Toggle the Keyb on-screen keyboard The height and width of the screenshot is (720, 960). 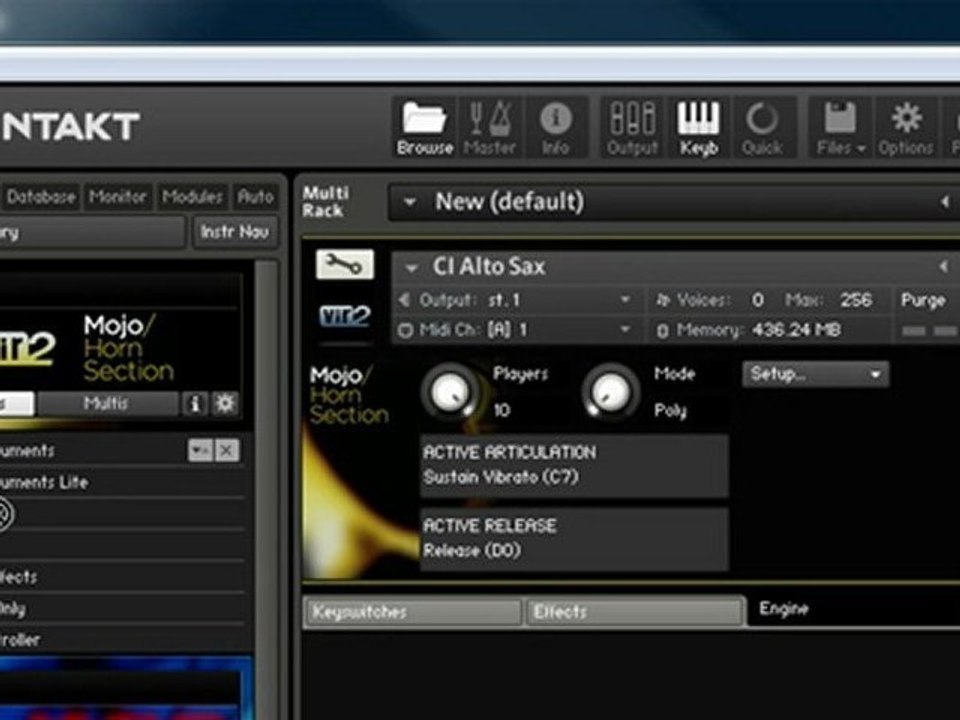[698, 127]
